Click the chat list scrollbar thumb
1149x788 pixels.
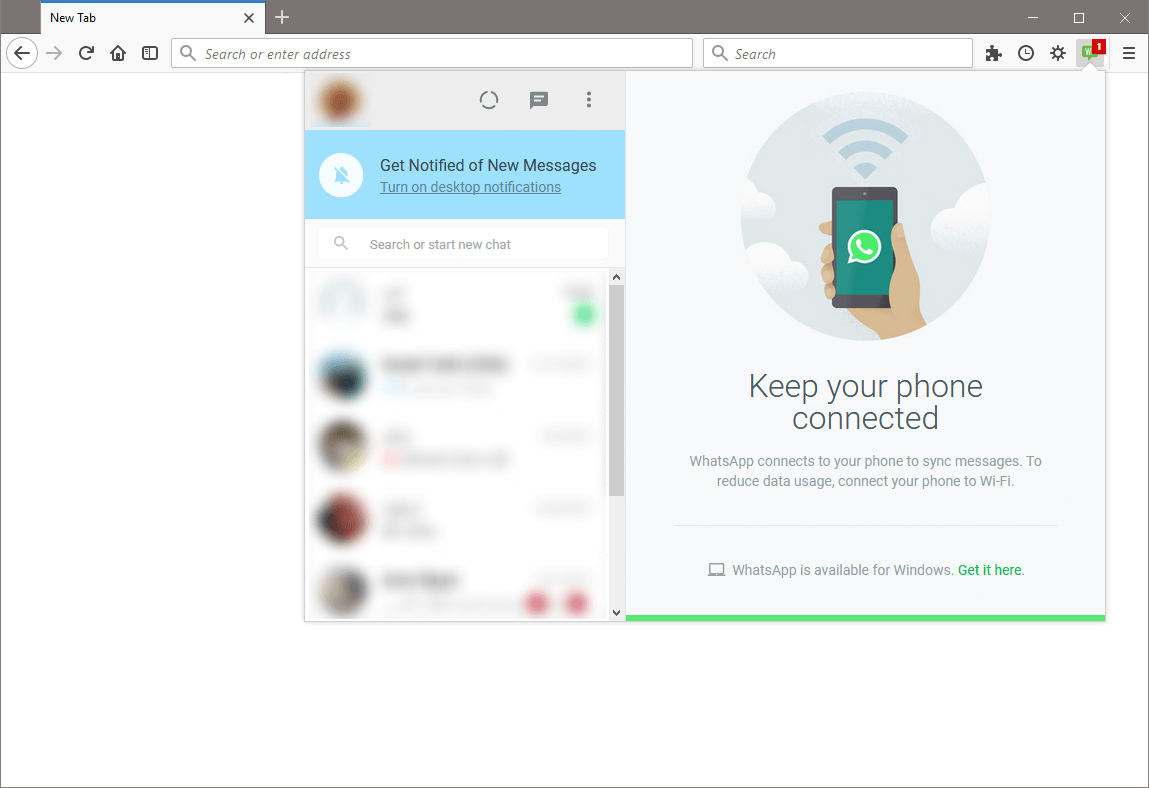[x=616, y=390]
